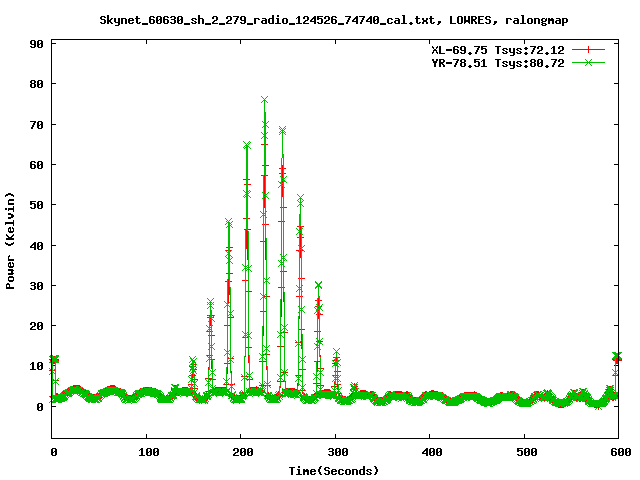This screenshot has width=640, height=480.
Task: Click the green marker at 600 seconds end
Action: [x=617, y=356]
